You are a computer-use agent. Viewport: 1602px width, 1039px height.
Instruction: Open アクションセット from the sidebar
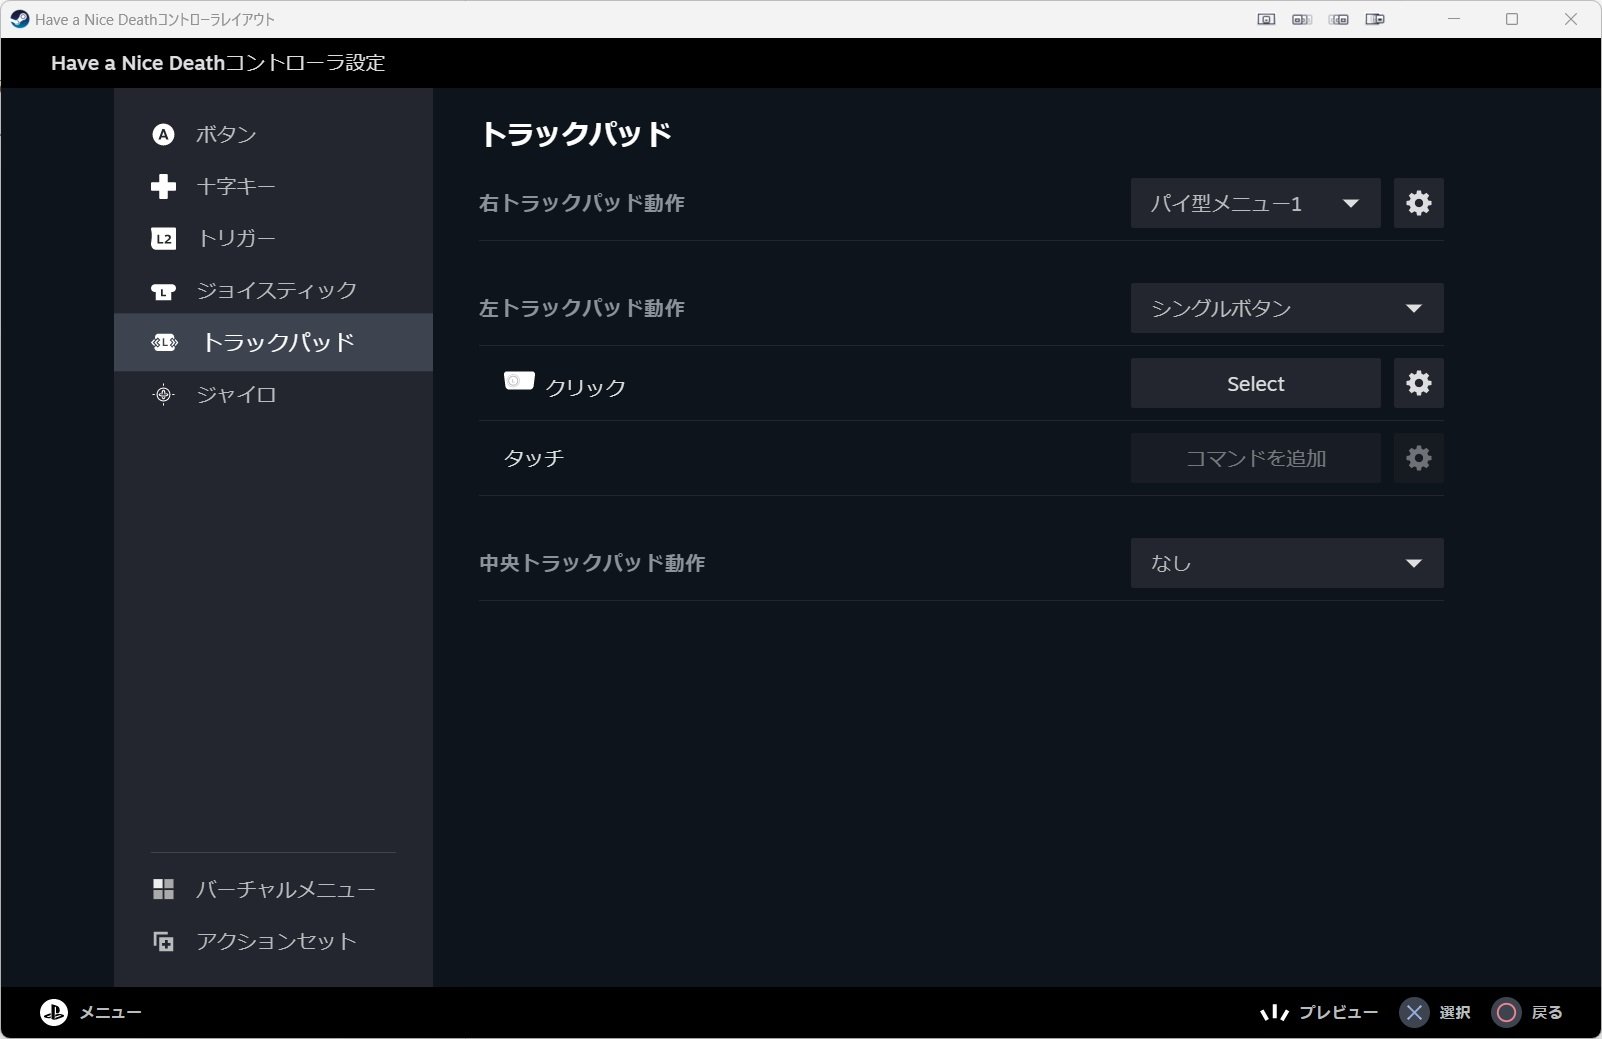273,941
